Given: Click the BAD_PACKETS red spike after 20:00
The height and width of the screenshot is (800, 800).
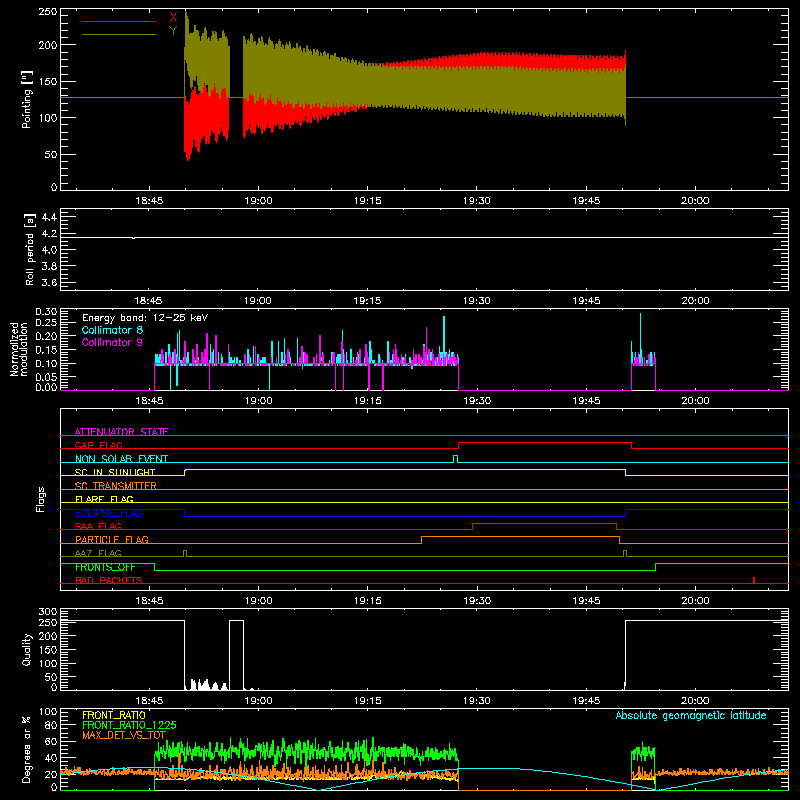Looking at the screenshot, I should [x=754, y=580].
